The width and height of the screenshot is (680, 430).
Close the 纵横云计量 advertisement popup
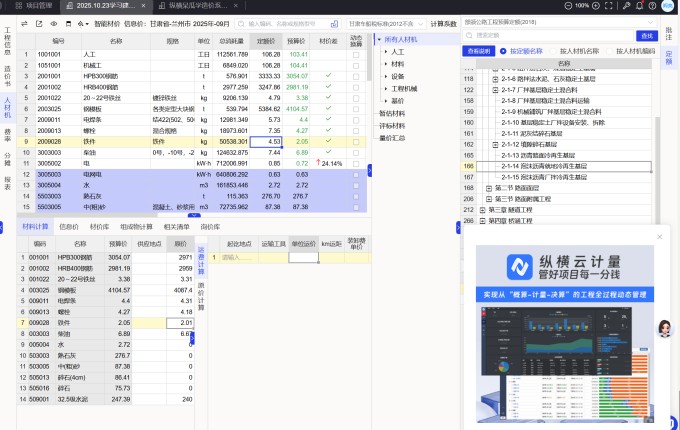pyautogui.click(x=659, y=237)
